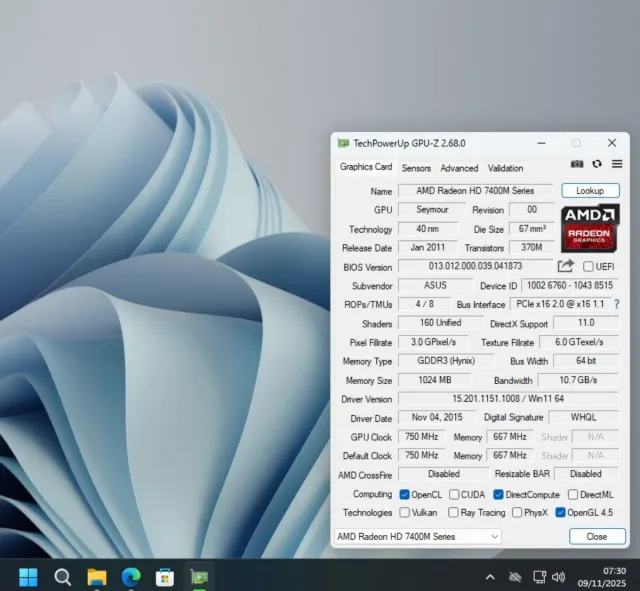
Task: Minimize the GPU-Z window
Action: pos(542,143)
